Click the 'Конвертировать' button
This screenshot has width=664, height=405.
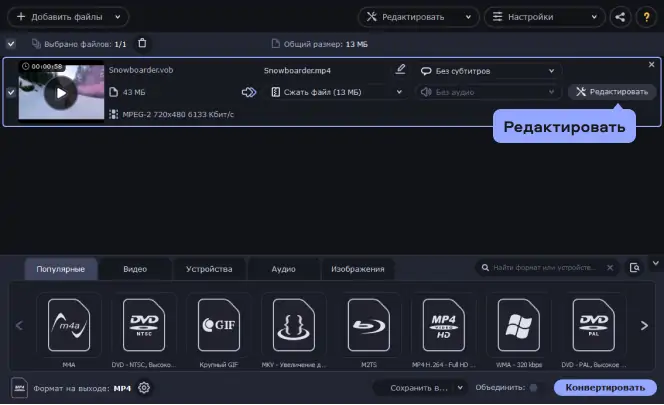coord(605,388)
